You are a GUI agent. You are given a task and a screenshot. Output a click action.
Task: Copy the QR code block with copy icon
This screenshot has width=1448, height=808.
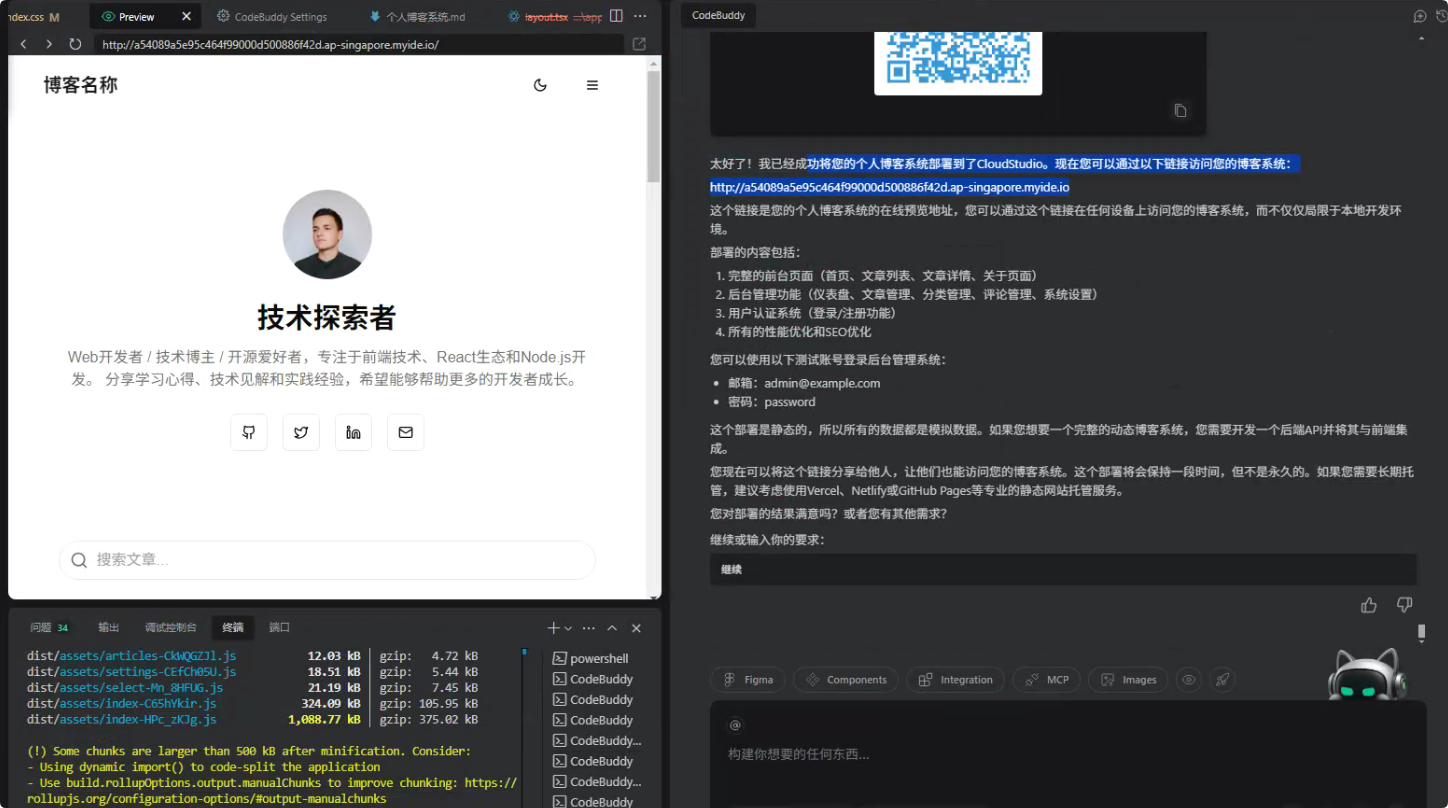[1180, 111]
